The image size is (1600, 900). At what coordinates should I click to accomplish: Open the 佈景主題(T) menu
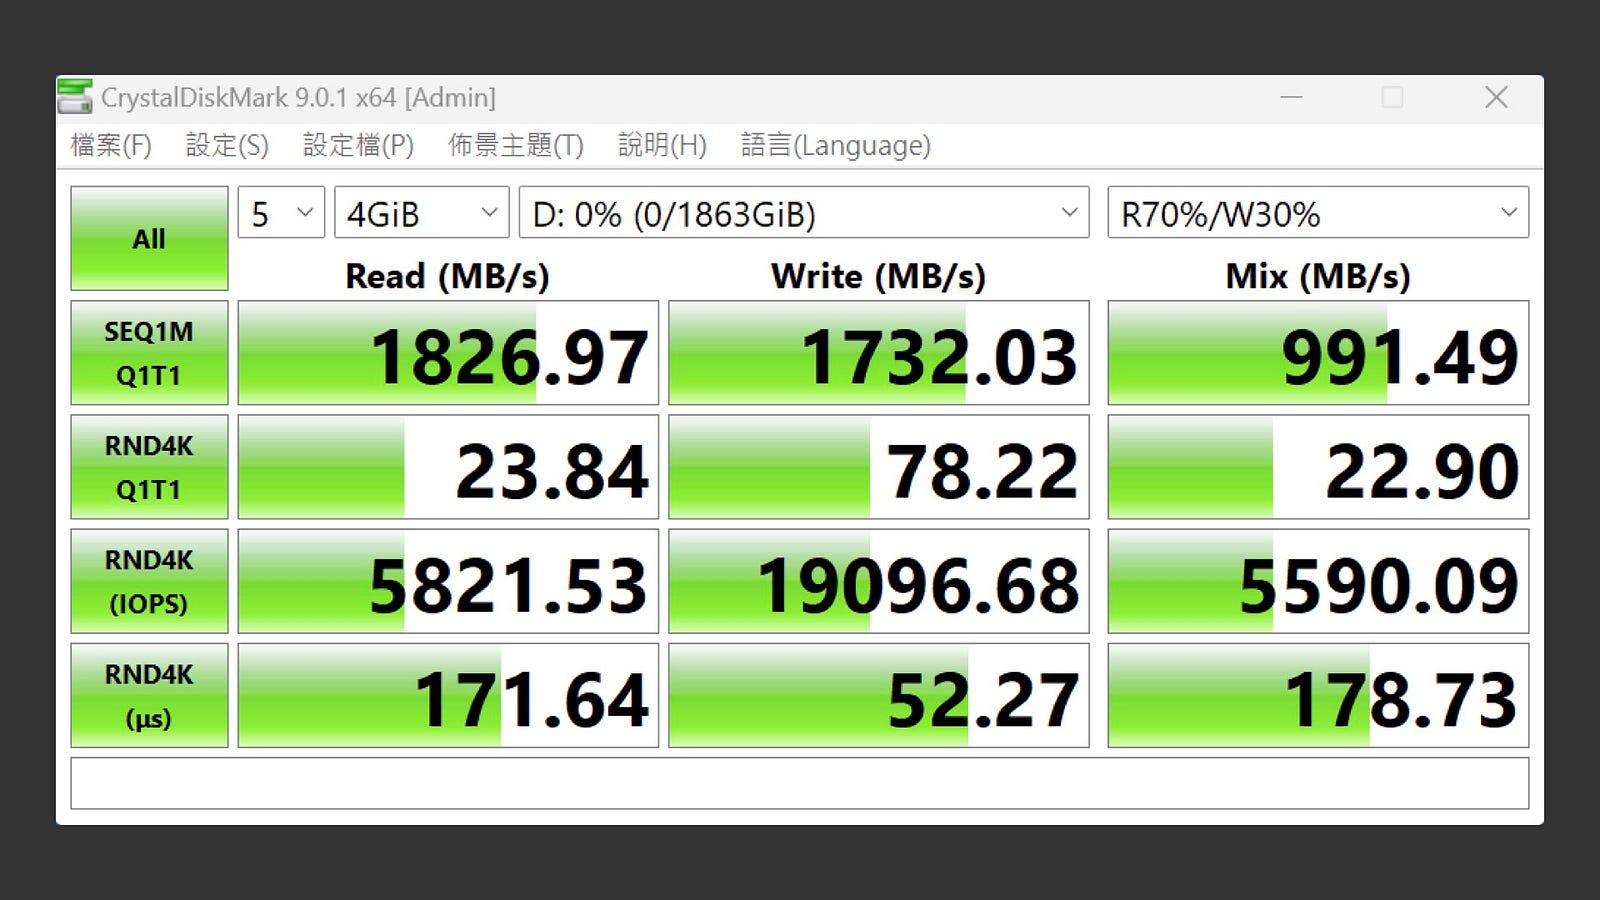(515, 146)
